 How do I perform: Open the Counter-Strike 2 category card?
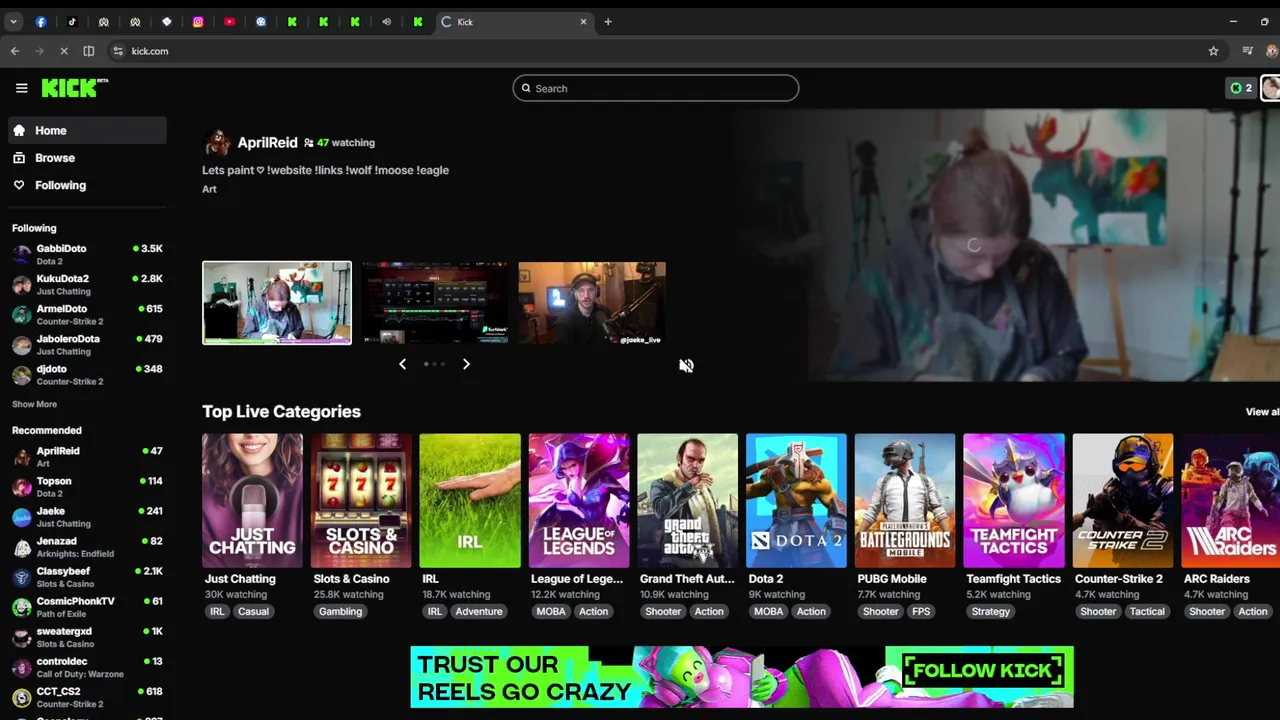tap(1123, 500)
